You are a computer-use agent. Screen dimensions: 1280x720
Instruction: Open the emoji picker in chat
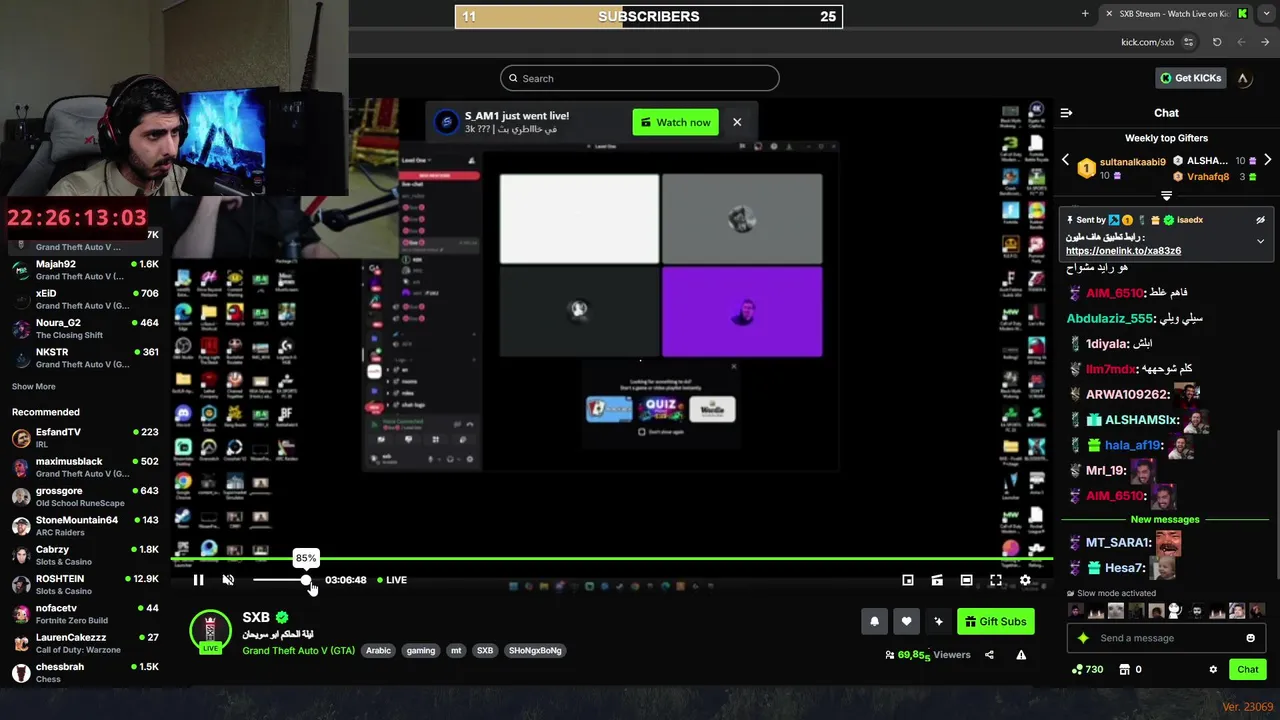(x=1250, y=638)
